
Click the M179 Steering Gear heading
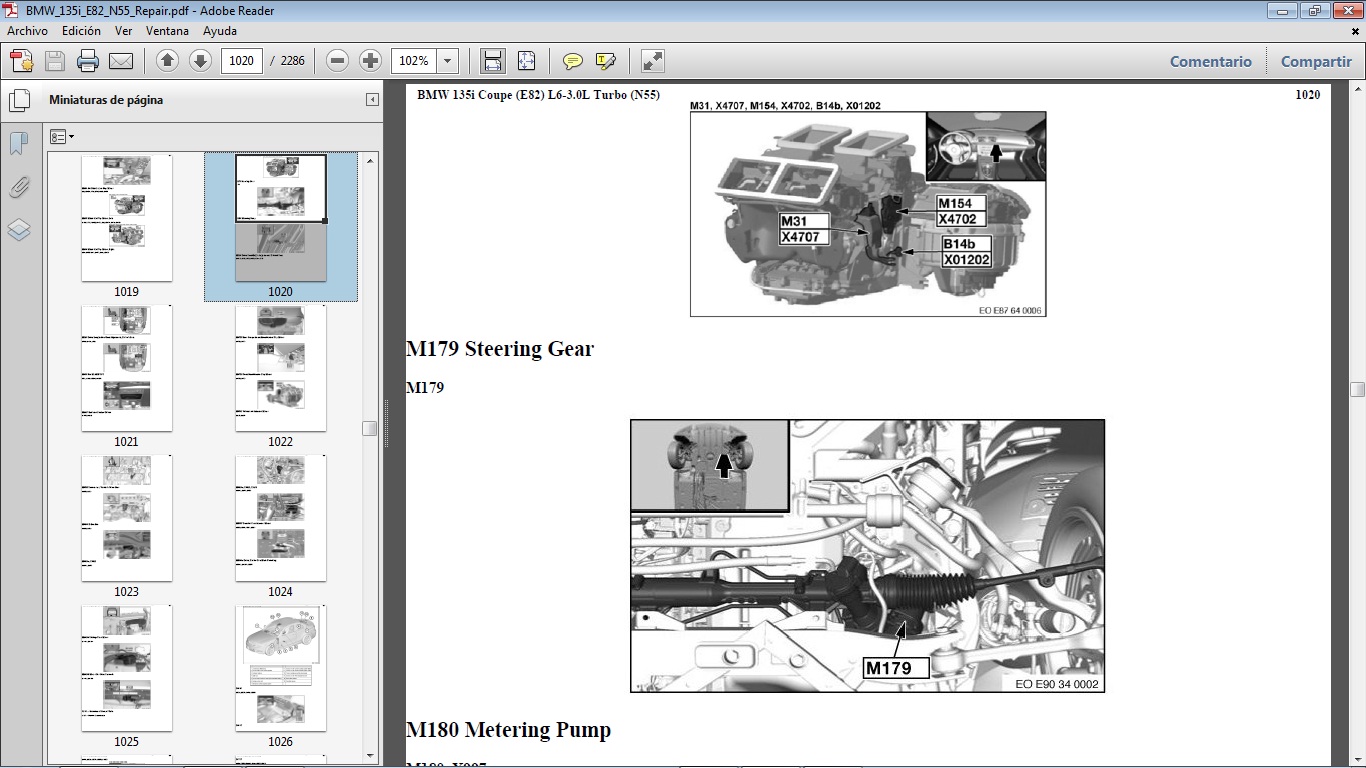coord(500,349)
